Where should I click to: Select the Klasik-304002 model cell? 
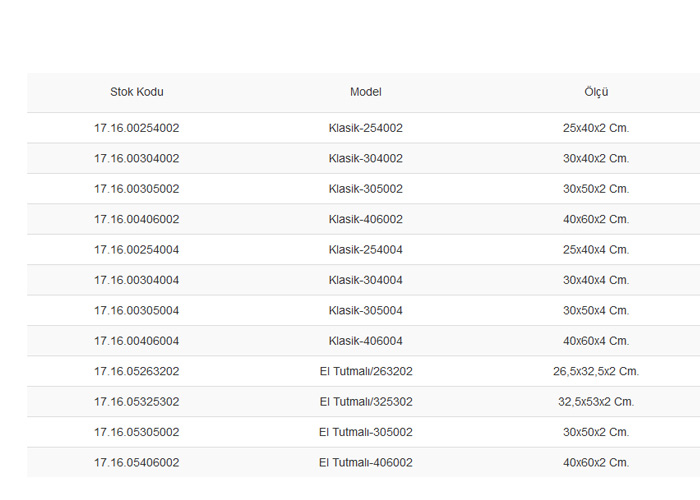366,158
